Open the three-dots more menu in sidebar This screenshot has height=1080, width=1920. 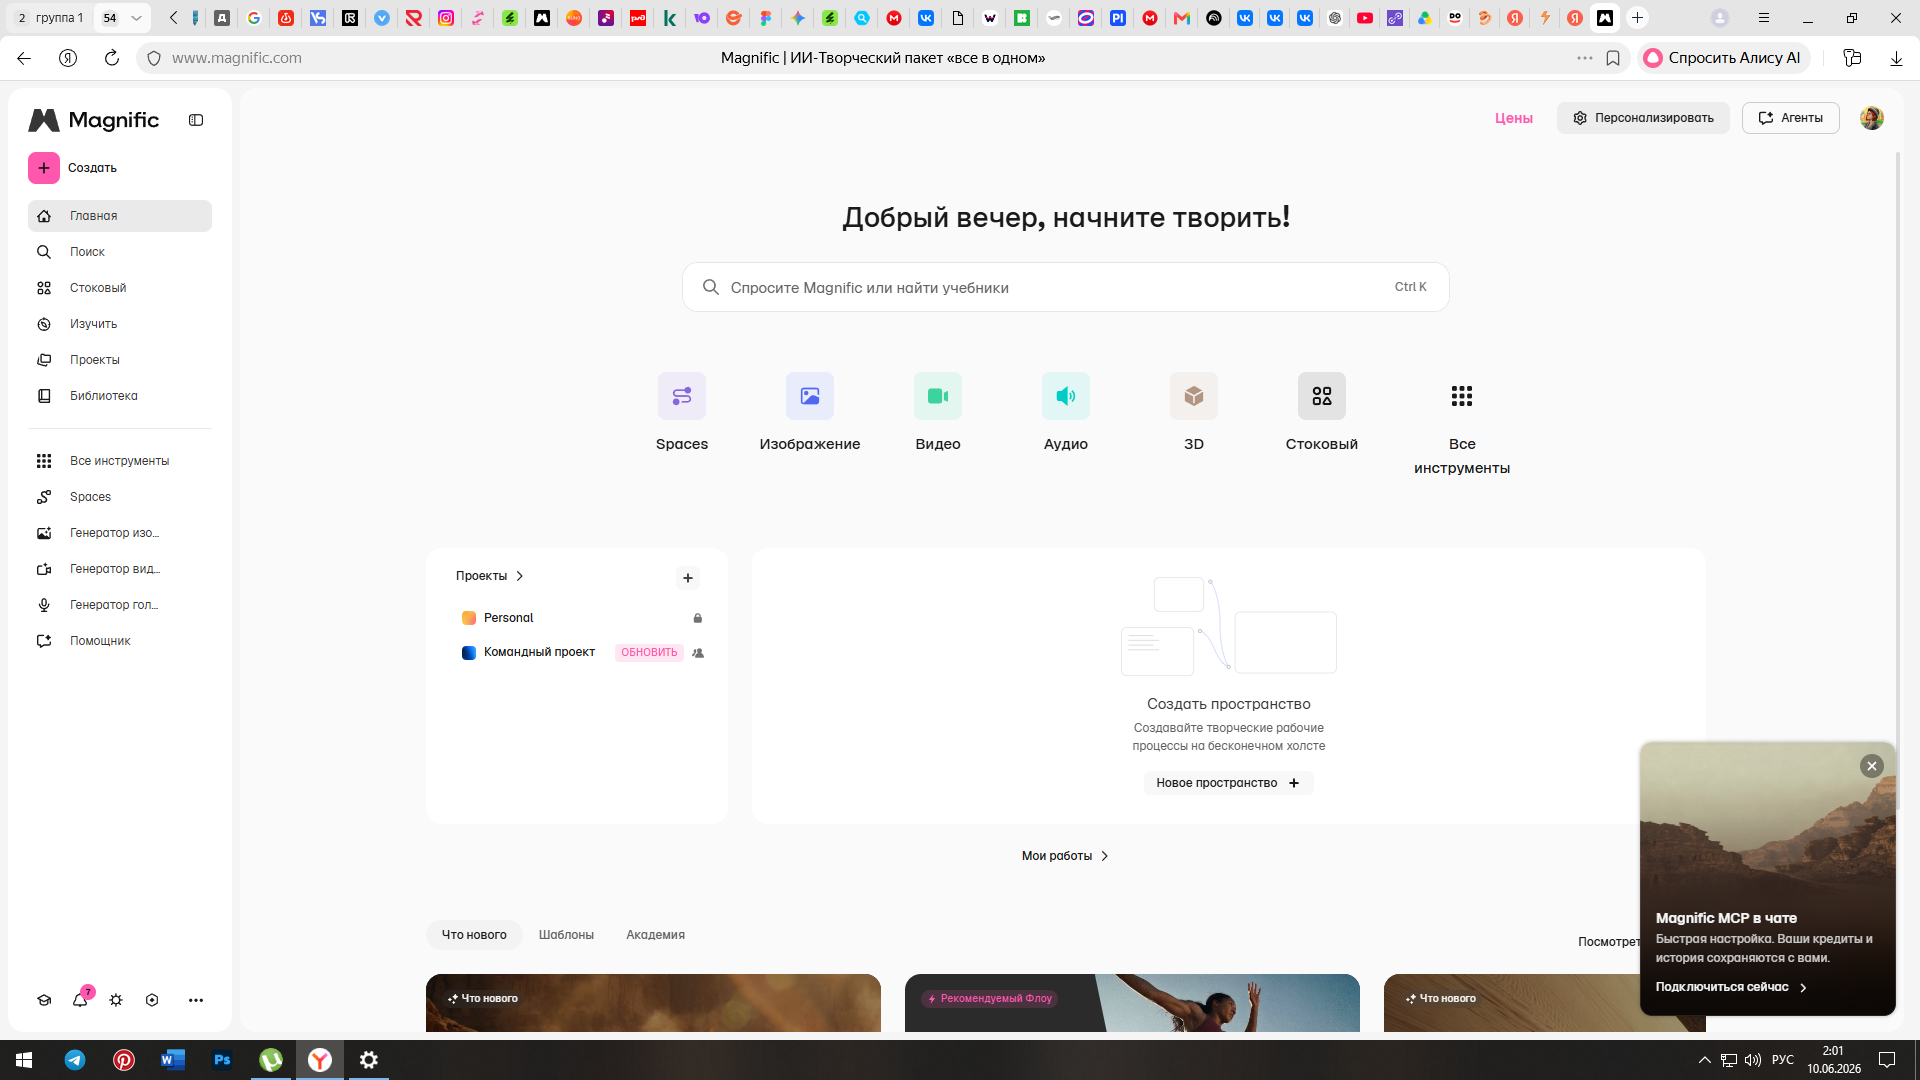pos(196,1000)
